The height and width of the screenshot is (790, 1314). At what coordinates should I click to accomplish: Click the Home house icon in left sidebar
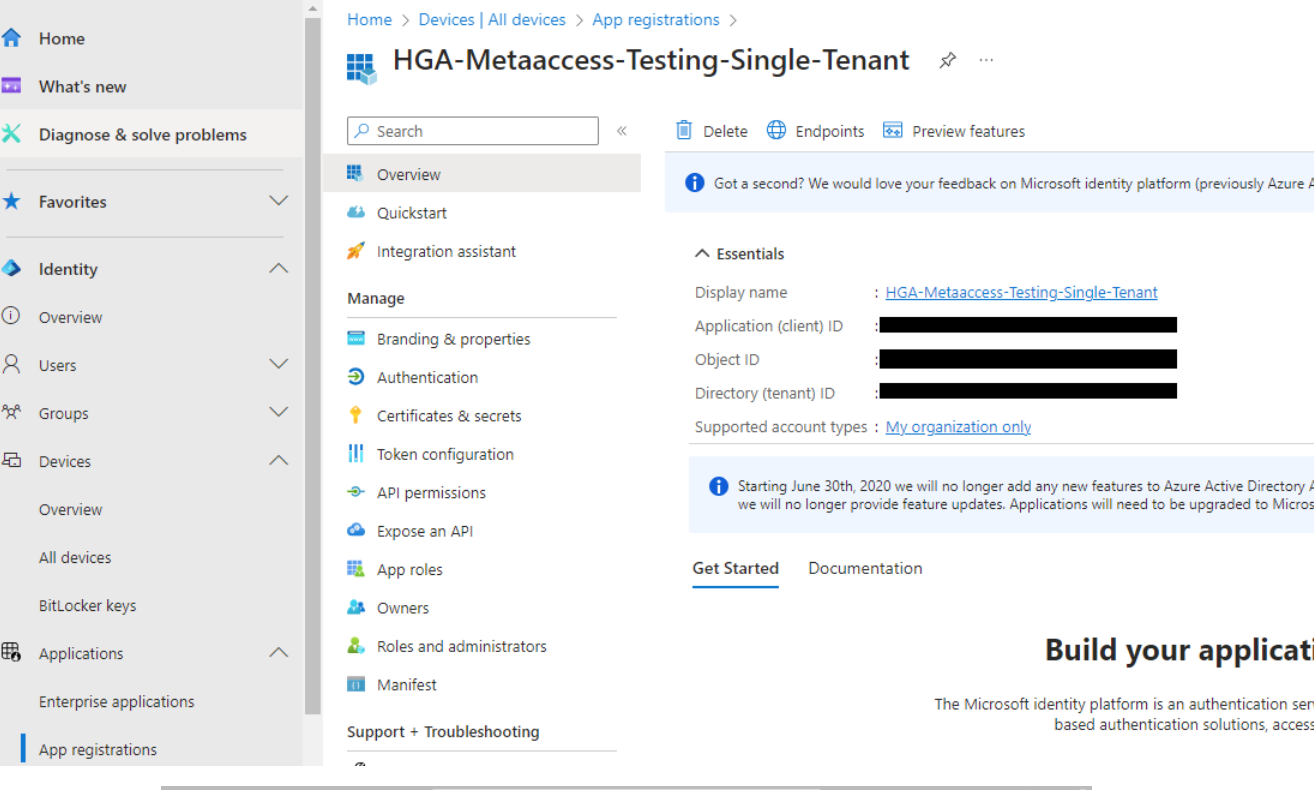pos(11,38)
